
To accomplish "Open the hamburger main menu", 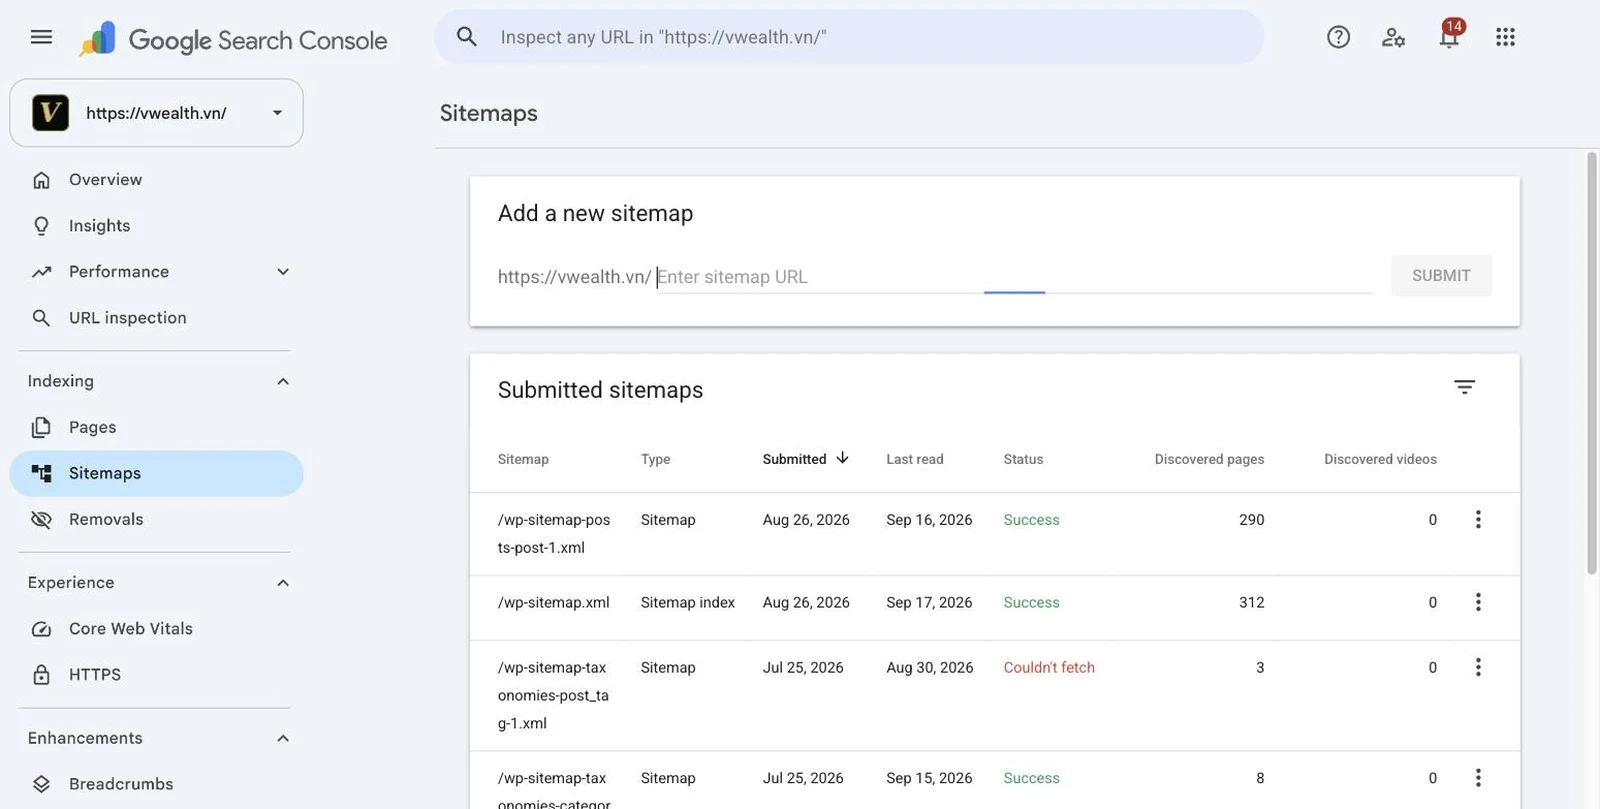I will point(41,37).
